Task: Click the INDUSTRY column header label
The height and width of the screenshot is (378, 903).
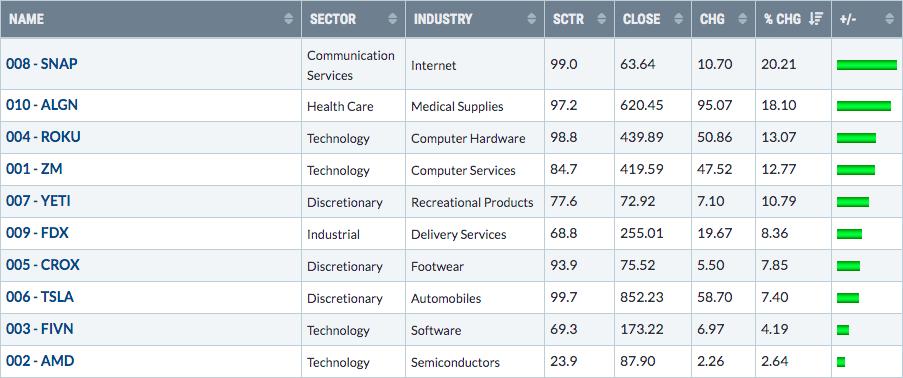Action: click(x=443, y=18)
